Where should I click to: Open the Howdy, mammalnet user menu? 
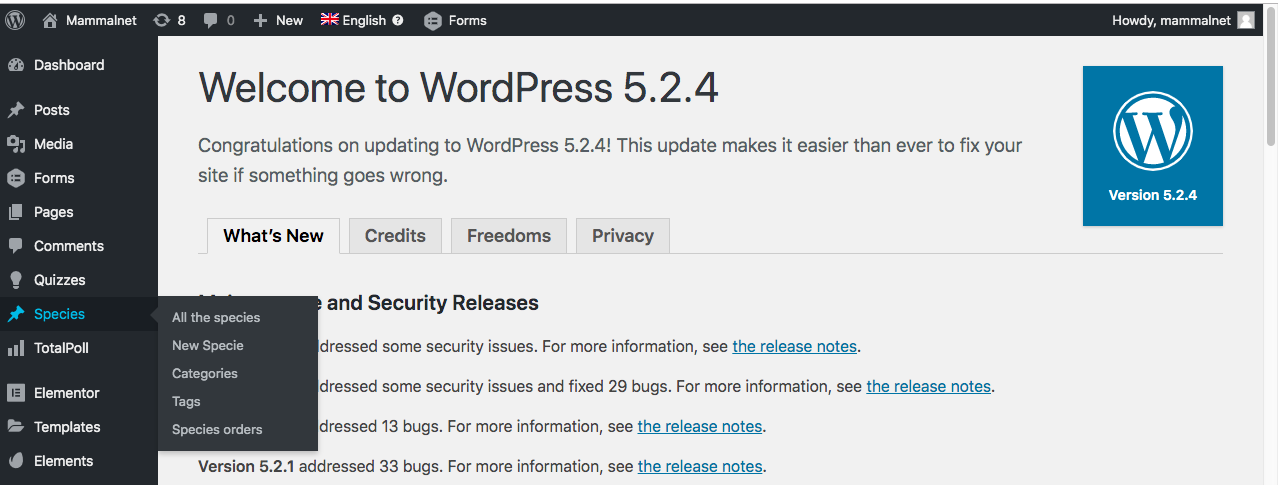click(1182, 20)
